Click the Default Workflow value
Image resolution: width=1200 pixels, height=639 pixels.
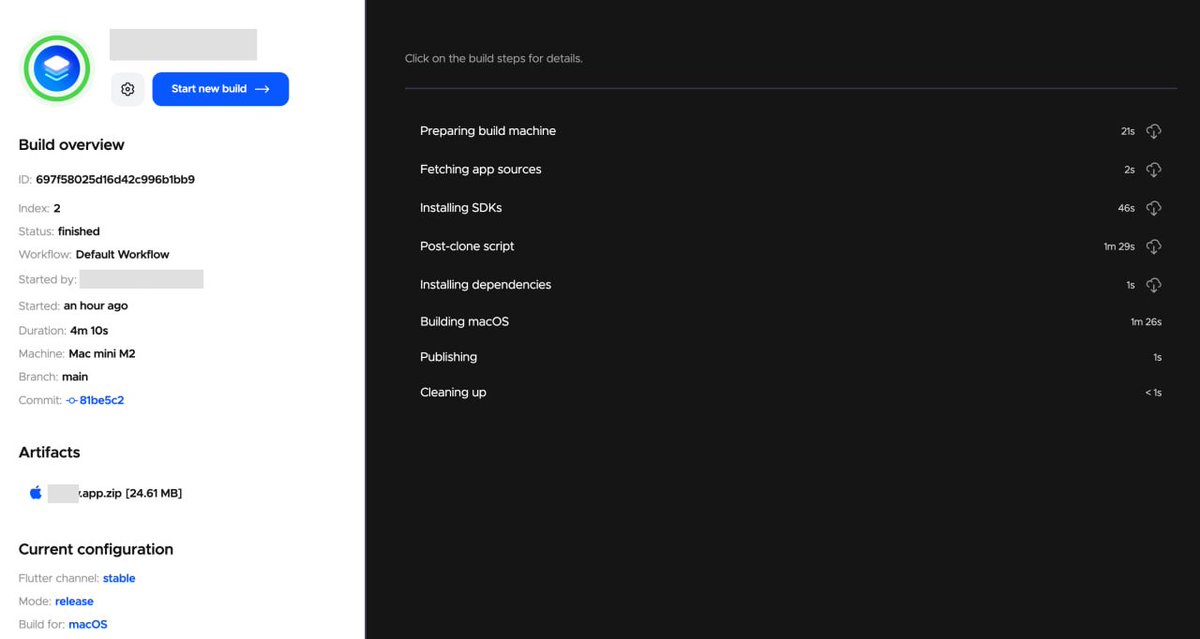click(x=123, y=254)
